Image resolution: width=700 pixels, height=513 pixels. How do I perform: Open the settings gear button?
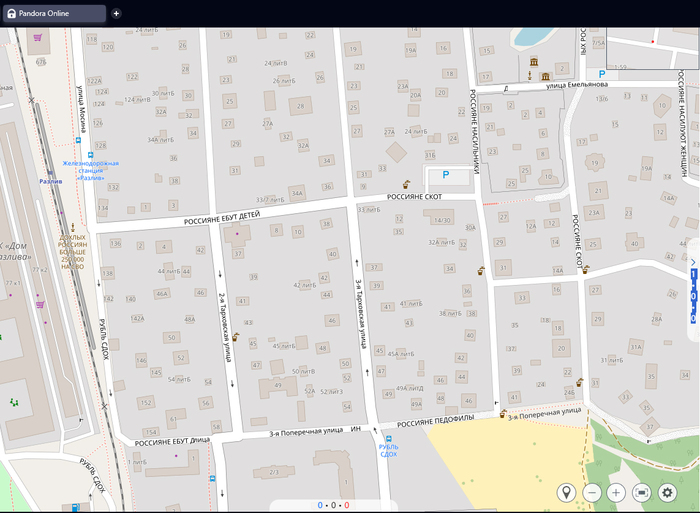coord(667,493)
